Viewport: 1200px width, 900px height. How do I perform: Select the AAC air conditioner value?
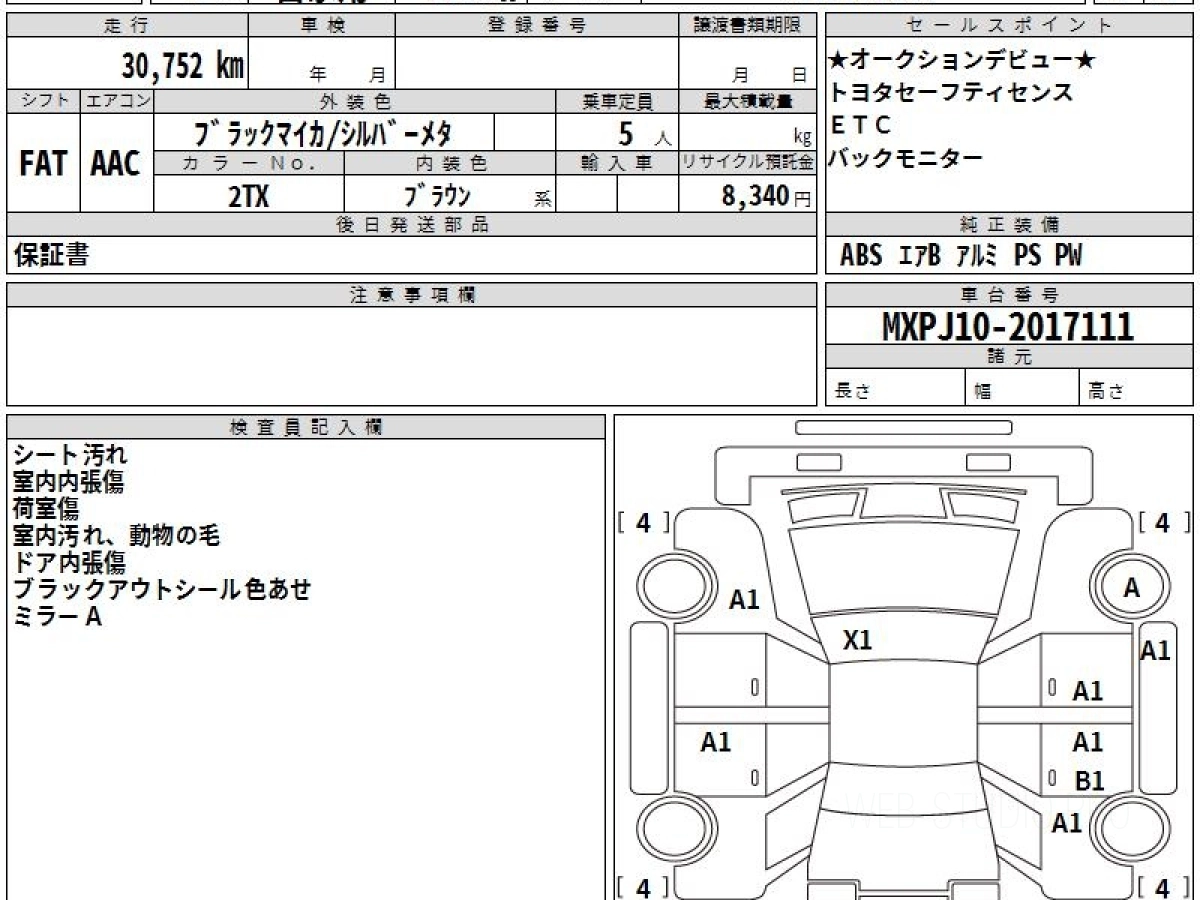coord(116,163)
